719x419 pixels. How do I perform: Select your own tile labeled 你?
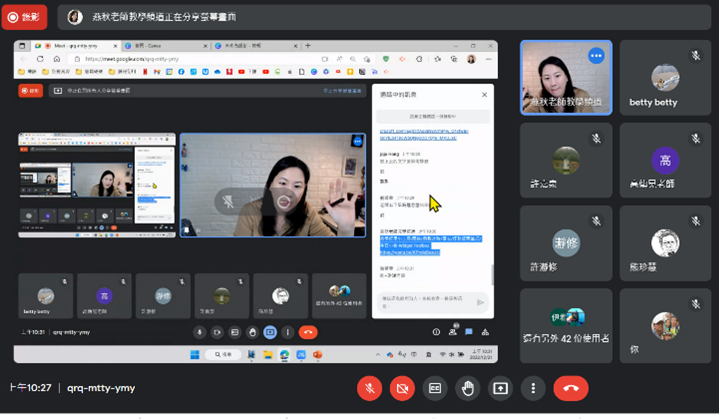click(665, 325)
